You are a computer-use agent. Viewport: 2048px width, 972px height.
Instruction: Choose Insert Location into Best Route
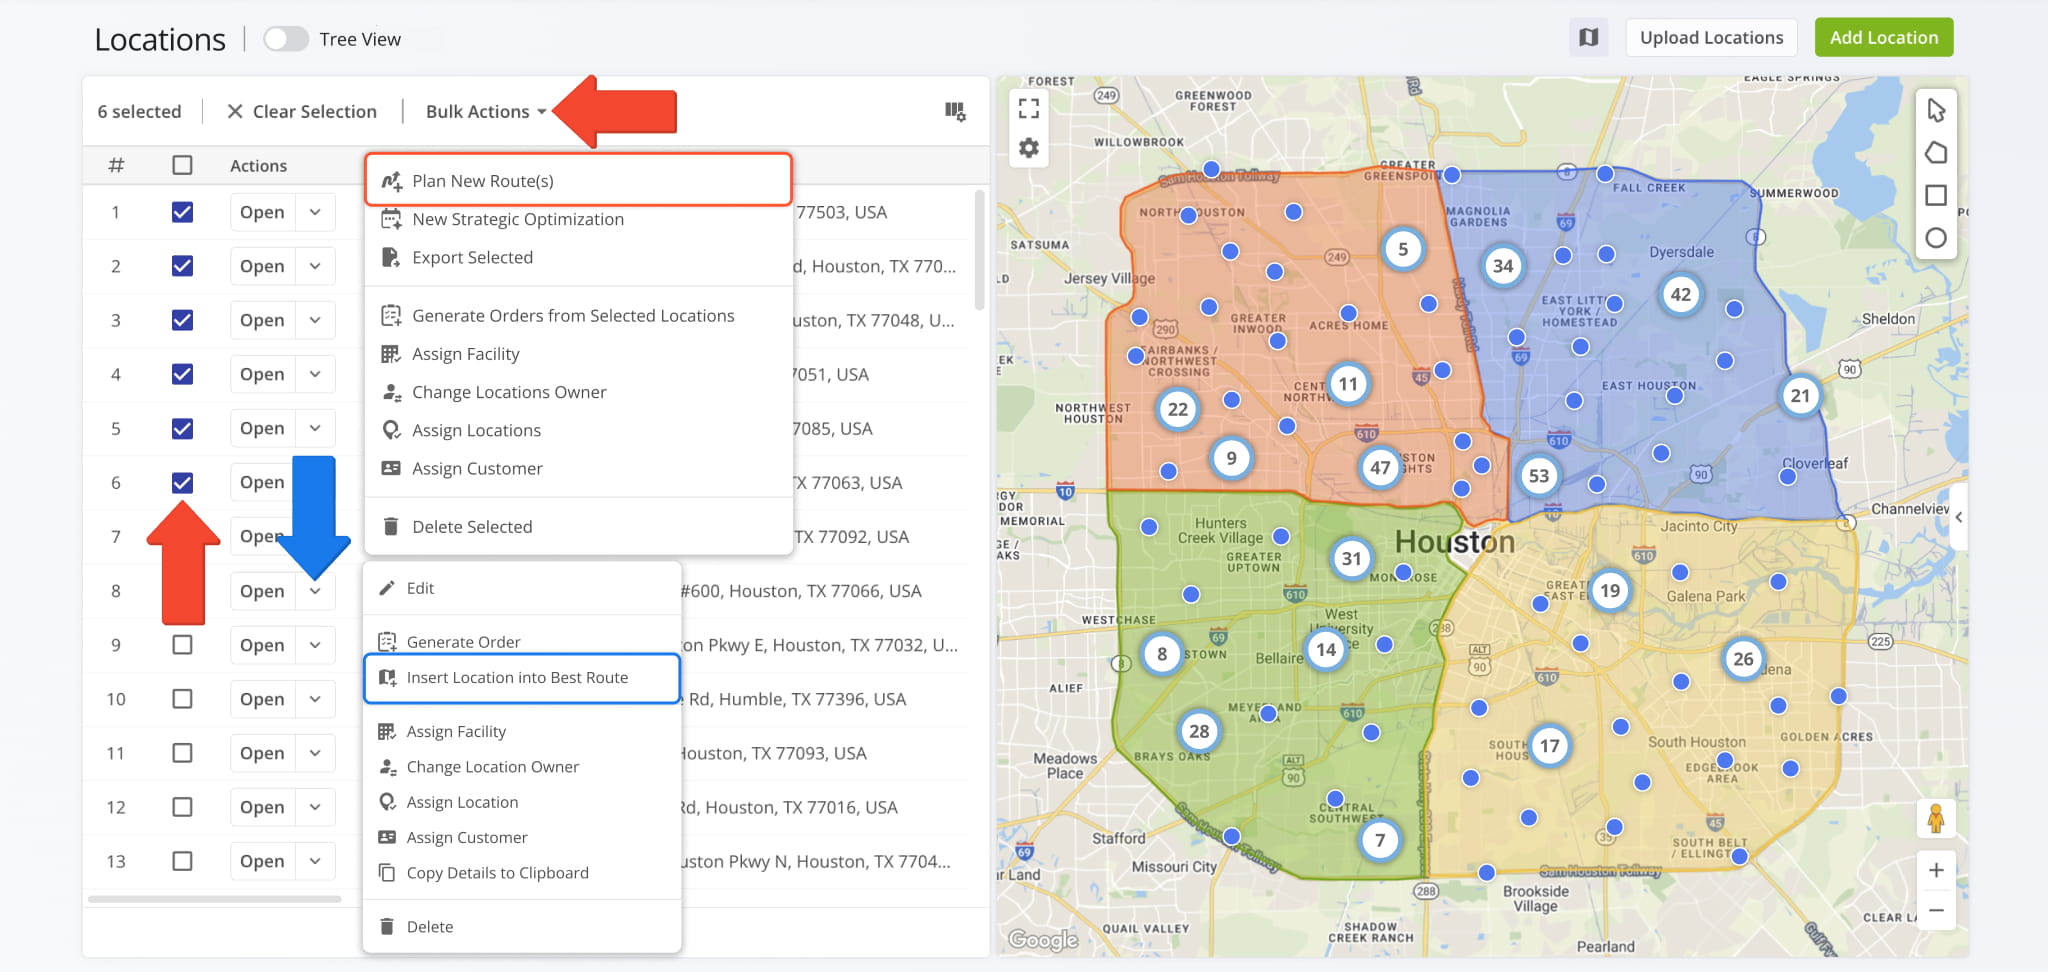click(x=522, y=678)
